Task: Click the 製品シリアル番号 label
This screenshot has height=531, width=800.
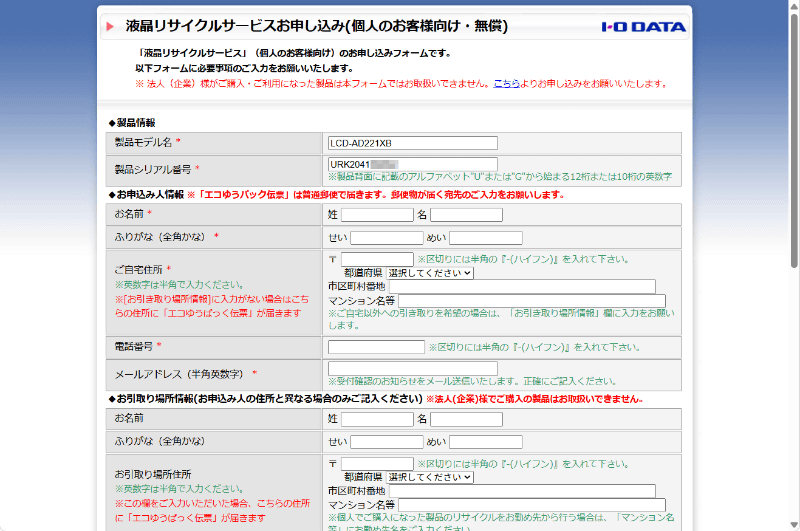Action: [153, 169]
